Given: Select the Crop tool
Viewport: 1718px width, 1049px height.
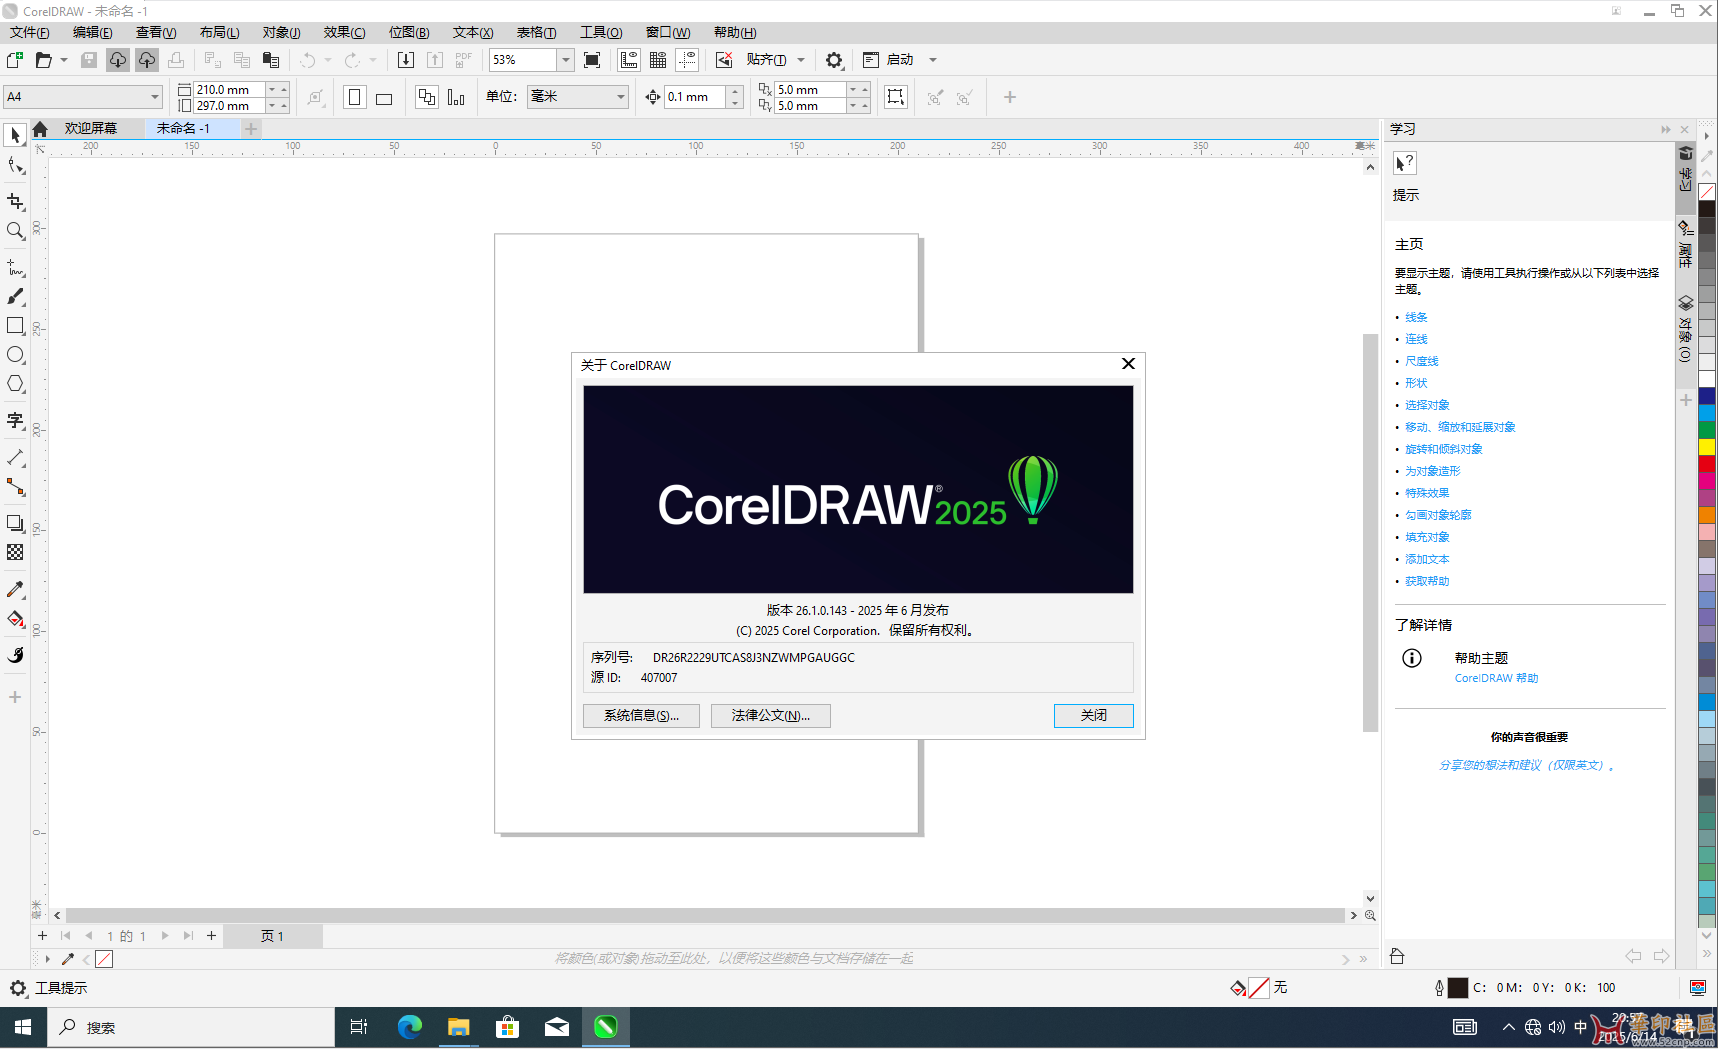Looking at the screenshot, I should (x=15, y=201).
